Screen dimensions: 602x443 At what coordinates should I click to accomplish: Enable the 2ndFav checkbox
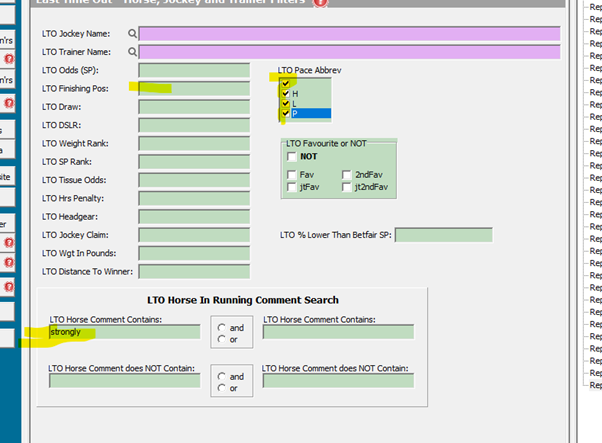(x=347, y=175)
